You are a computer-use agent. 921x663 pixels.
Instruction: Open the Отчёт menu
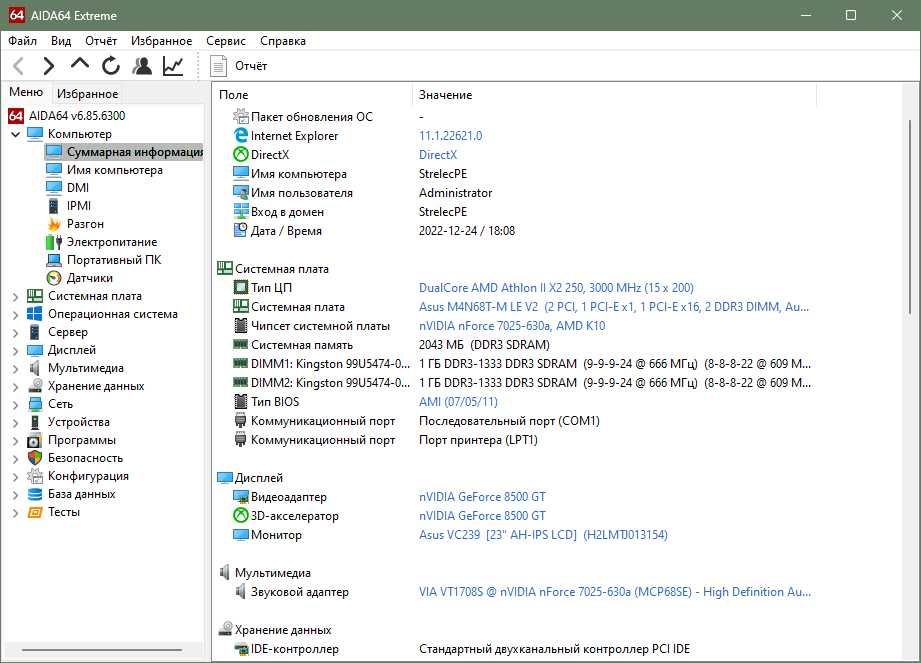pyautogui.click(x=101, y=41)
